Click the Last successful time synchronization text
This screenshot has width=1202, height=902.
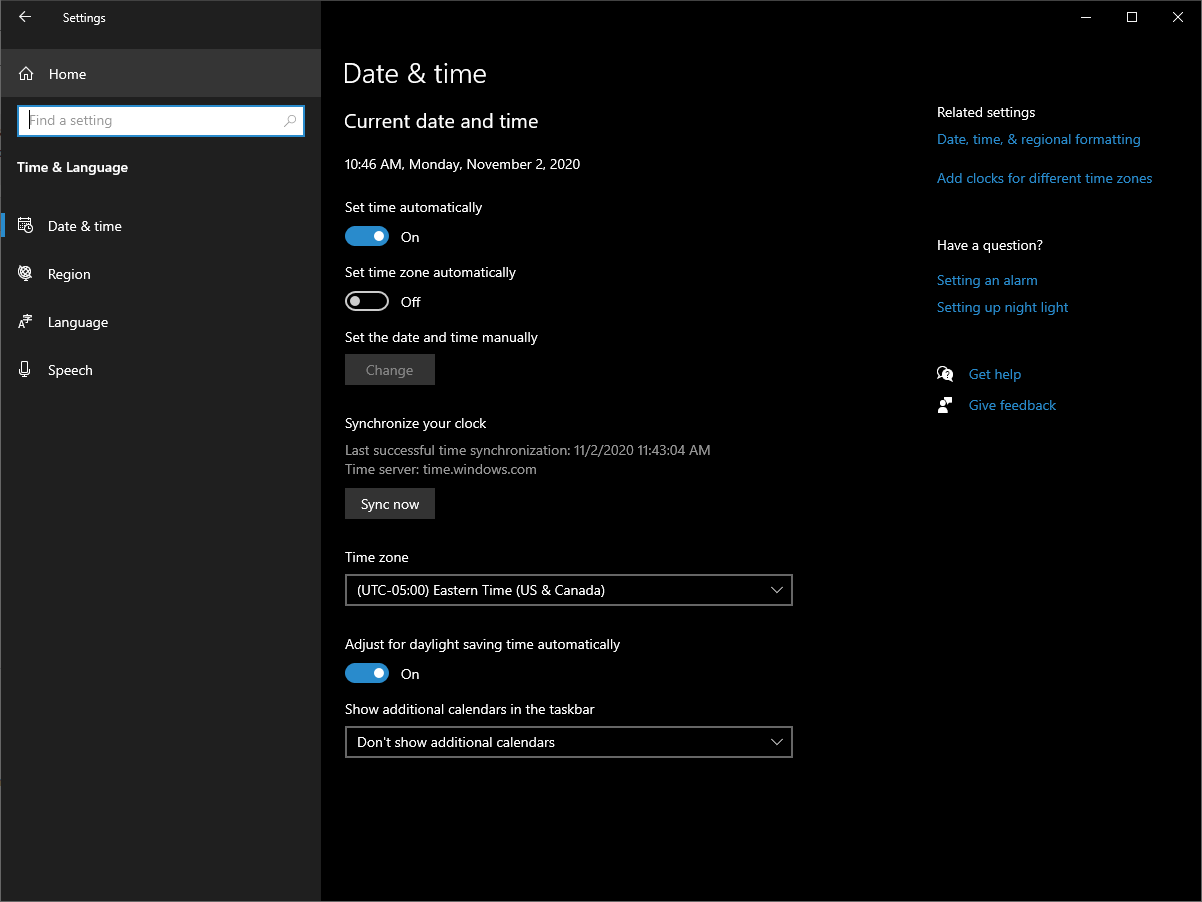click(x=528, y=450)
